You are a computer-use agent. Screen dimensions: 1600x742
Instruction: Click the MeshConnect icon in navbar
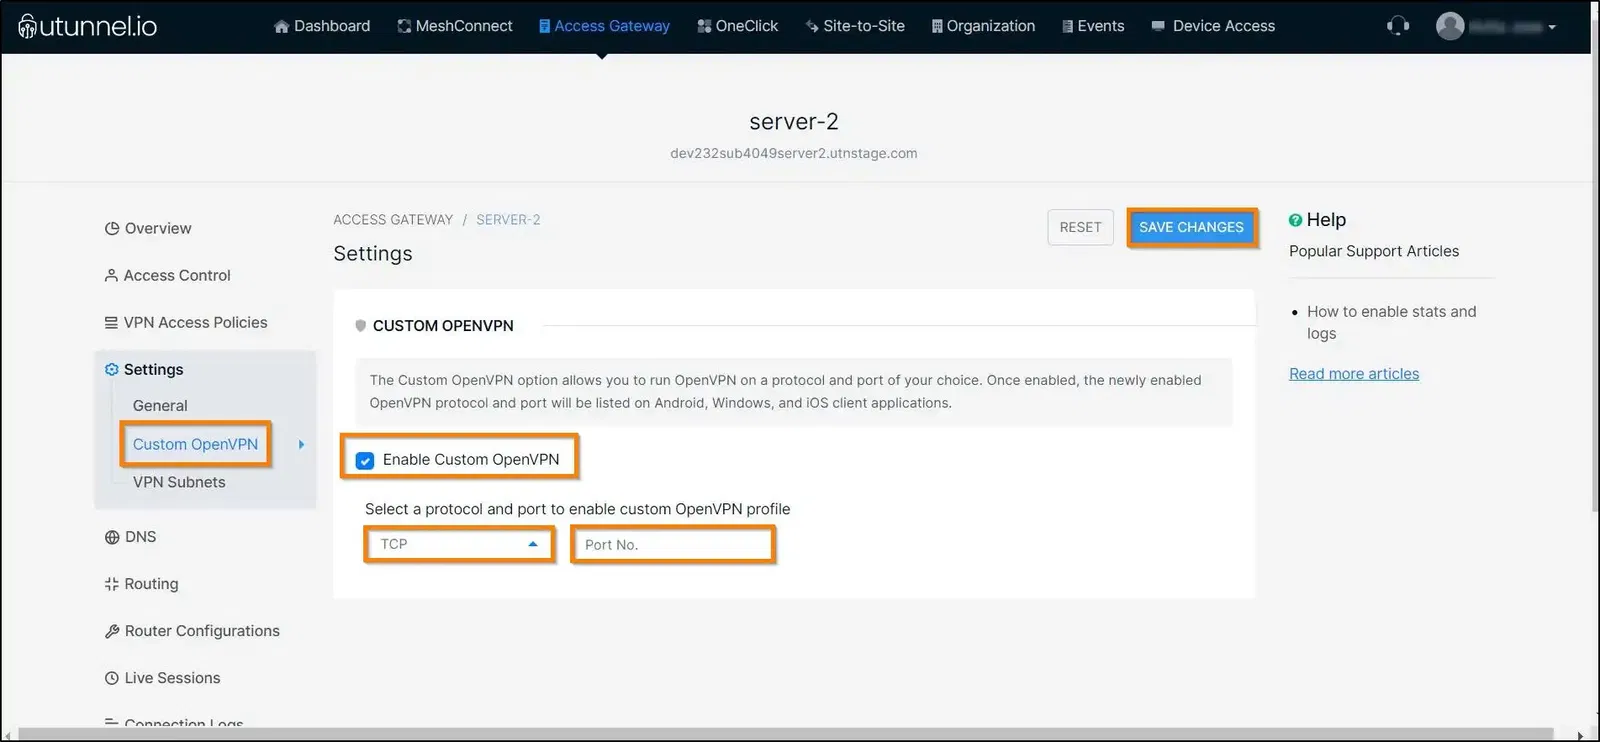click(x=404, y=26)
